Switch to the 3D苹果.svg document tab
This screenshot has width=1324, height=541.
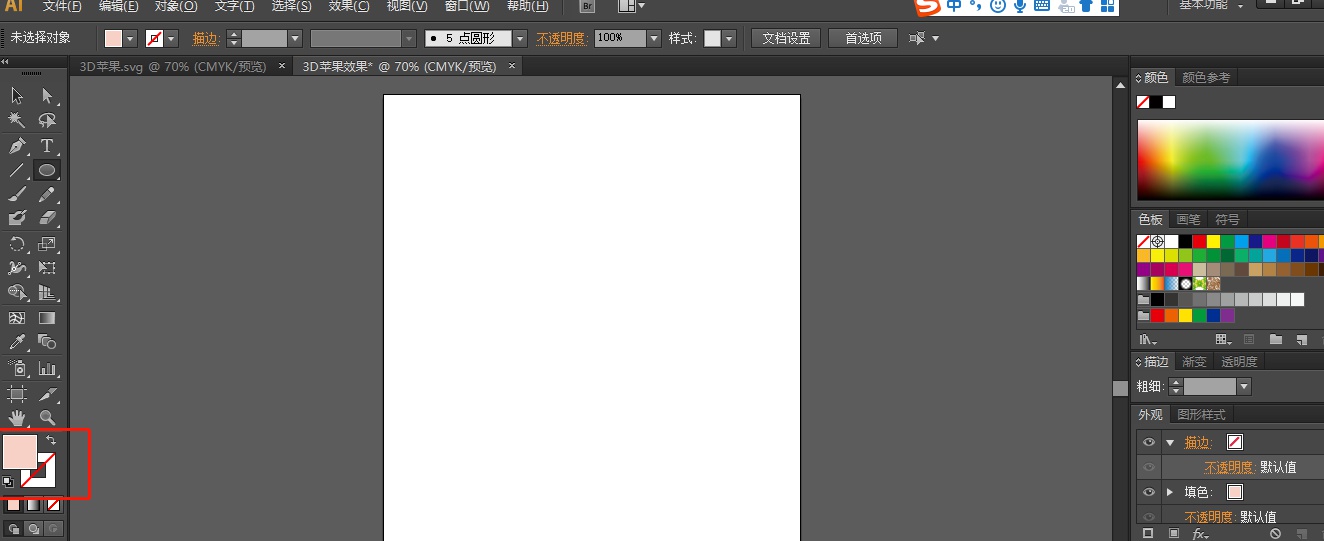click(173, 67)
